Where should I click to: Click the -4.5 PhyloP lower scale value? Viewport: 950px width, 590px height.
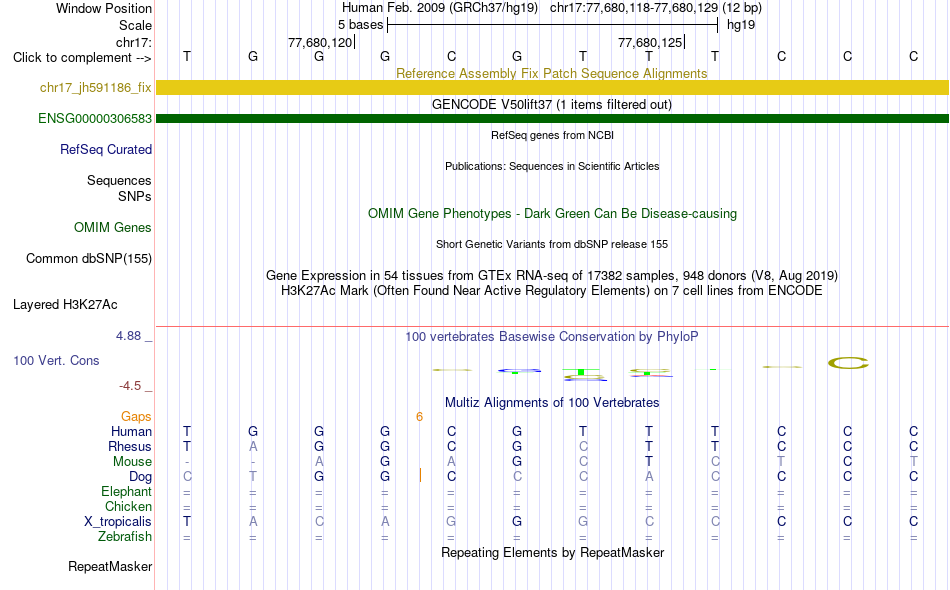130,386
